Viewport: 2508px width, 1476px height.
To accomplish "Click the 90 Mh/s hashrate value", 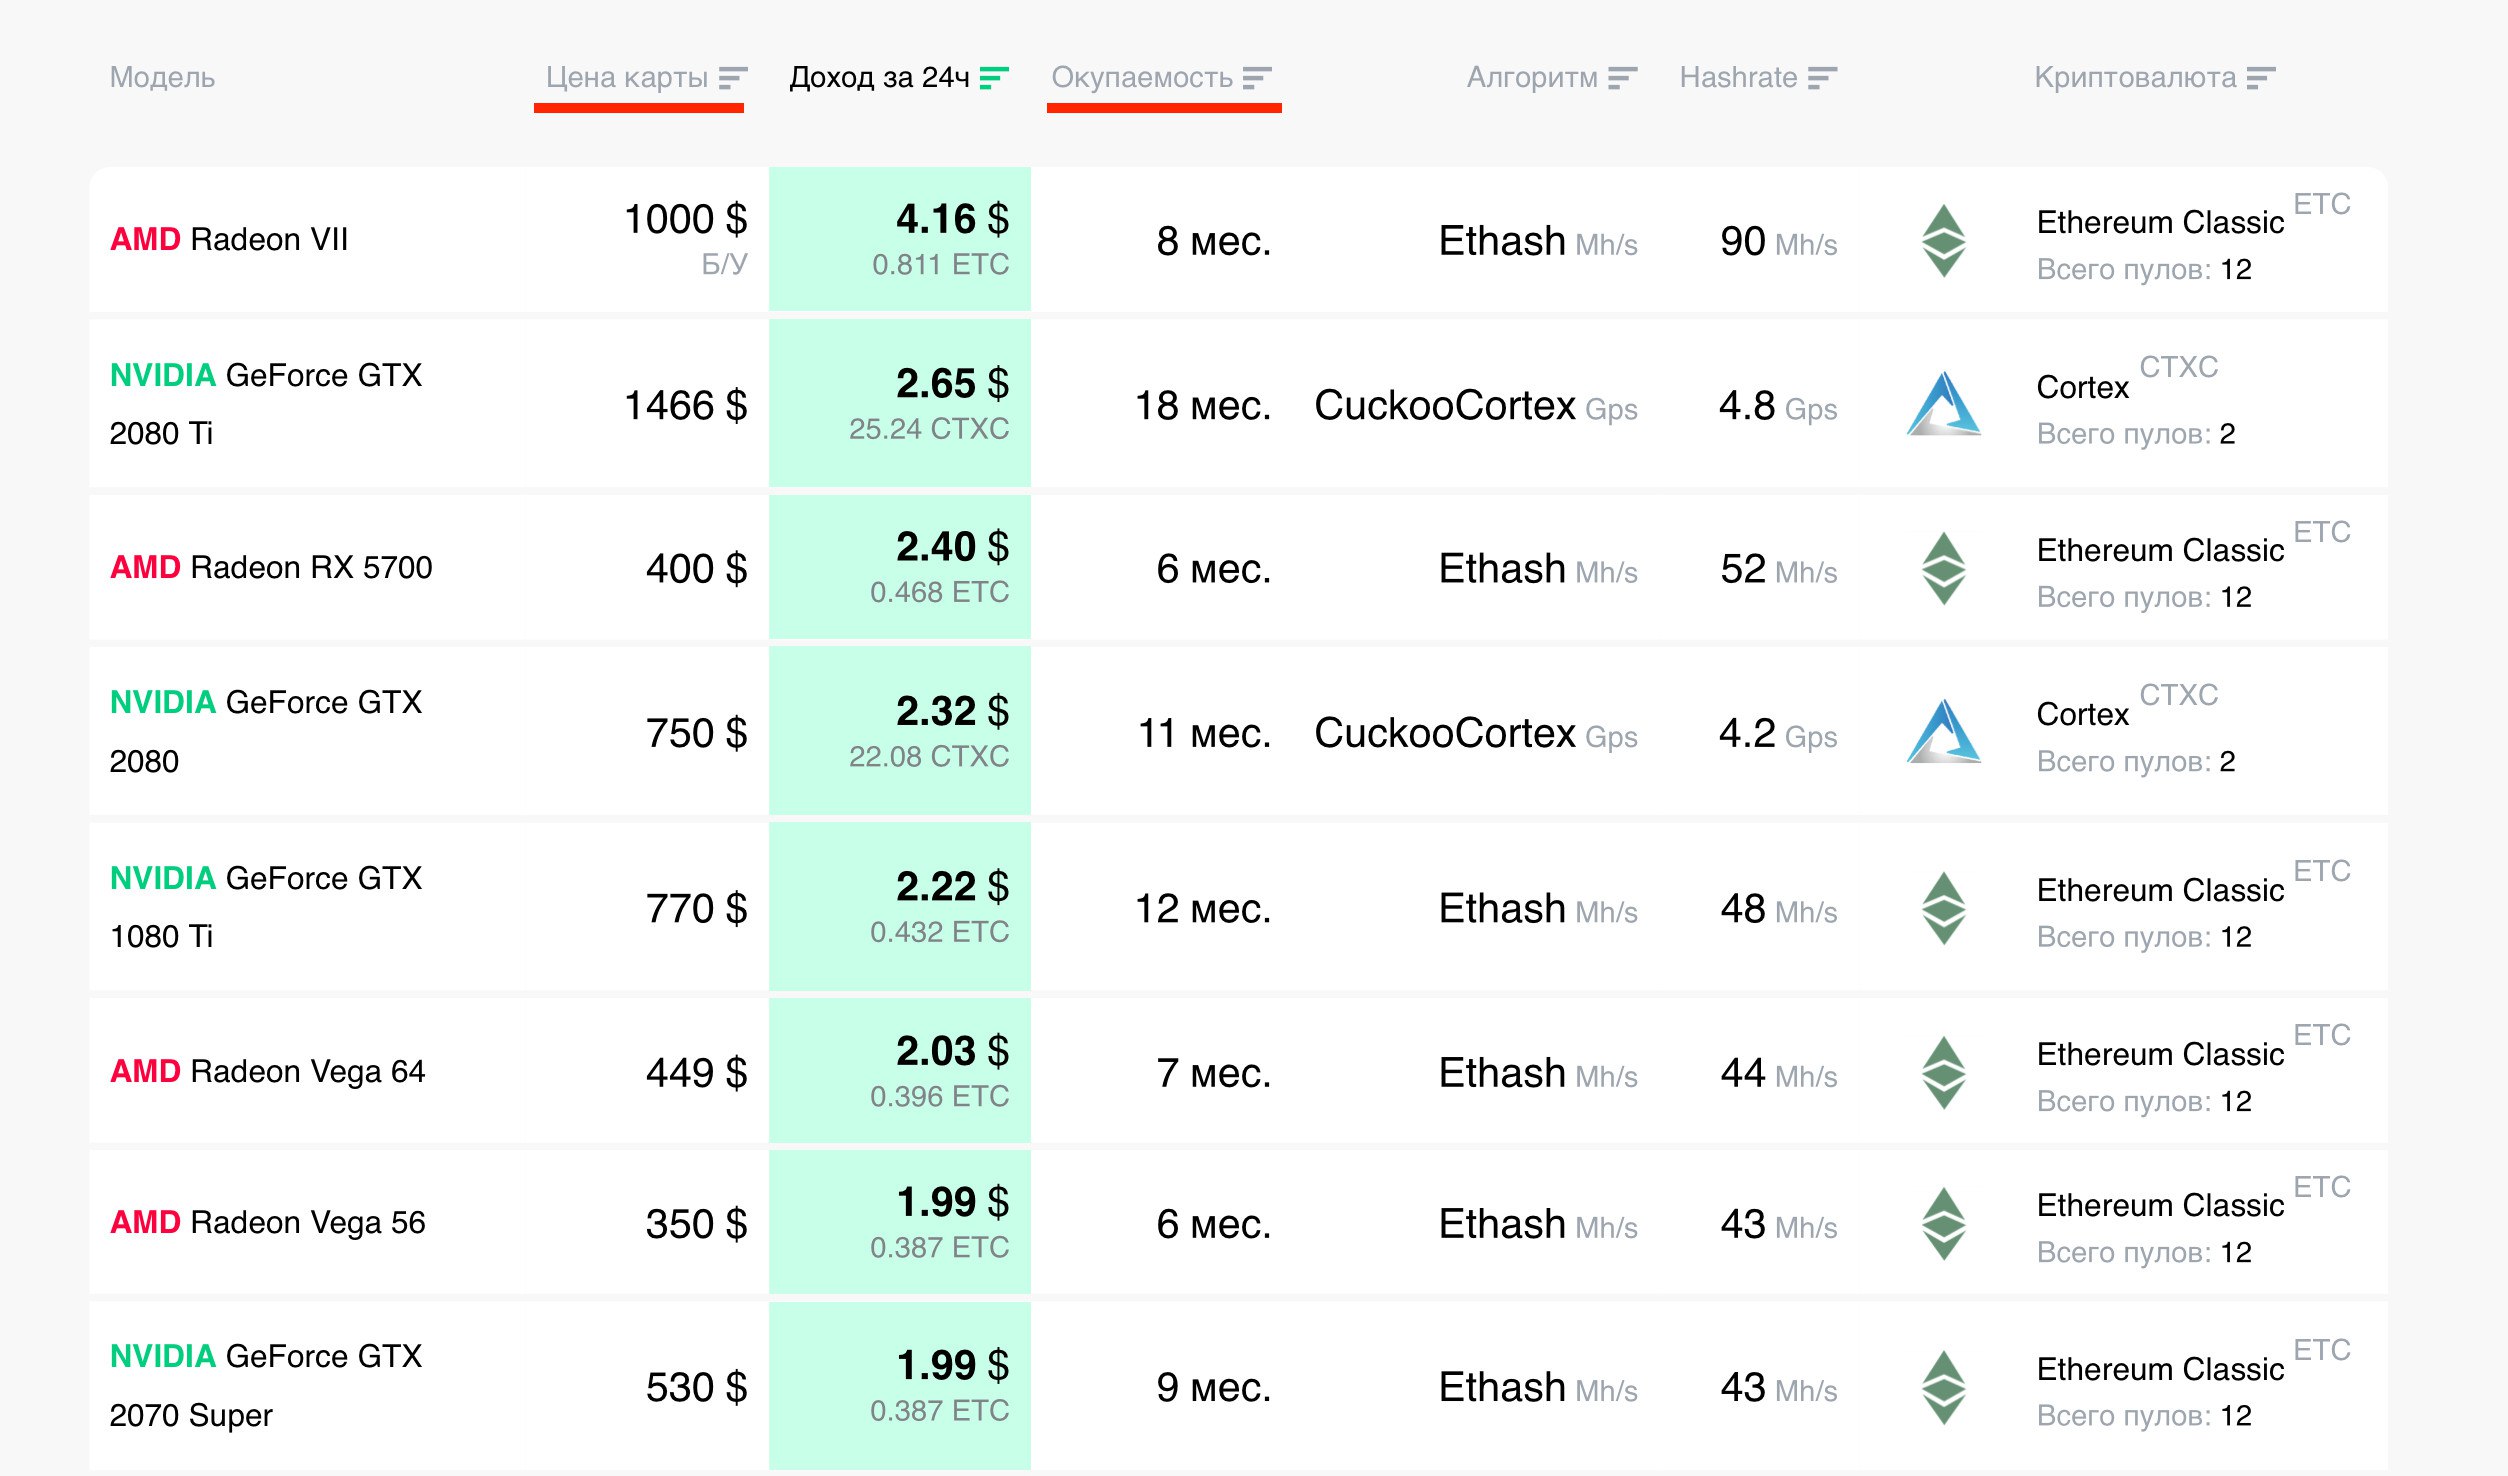I will (x=1779, y=242).
